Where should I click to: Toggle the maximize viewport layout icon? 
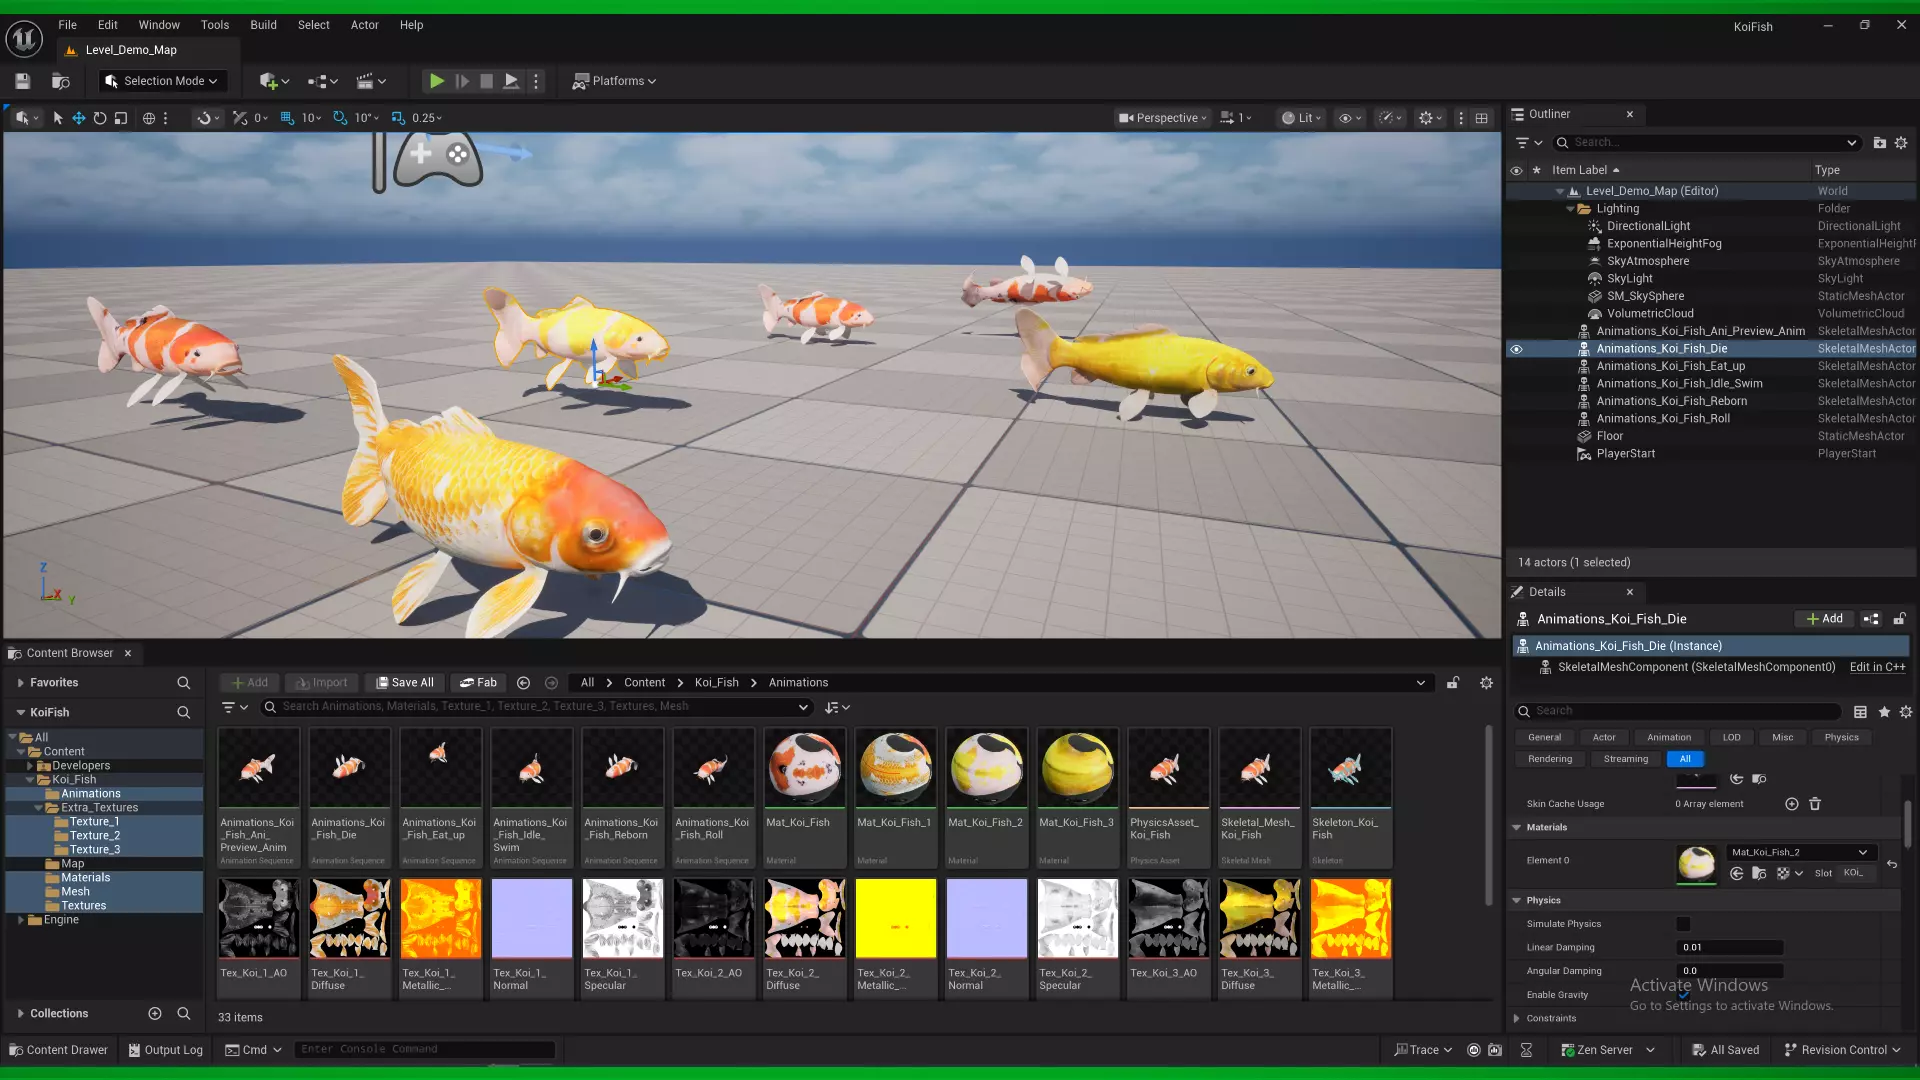(1481, 118)
